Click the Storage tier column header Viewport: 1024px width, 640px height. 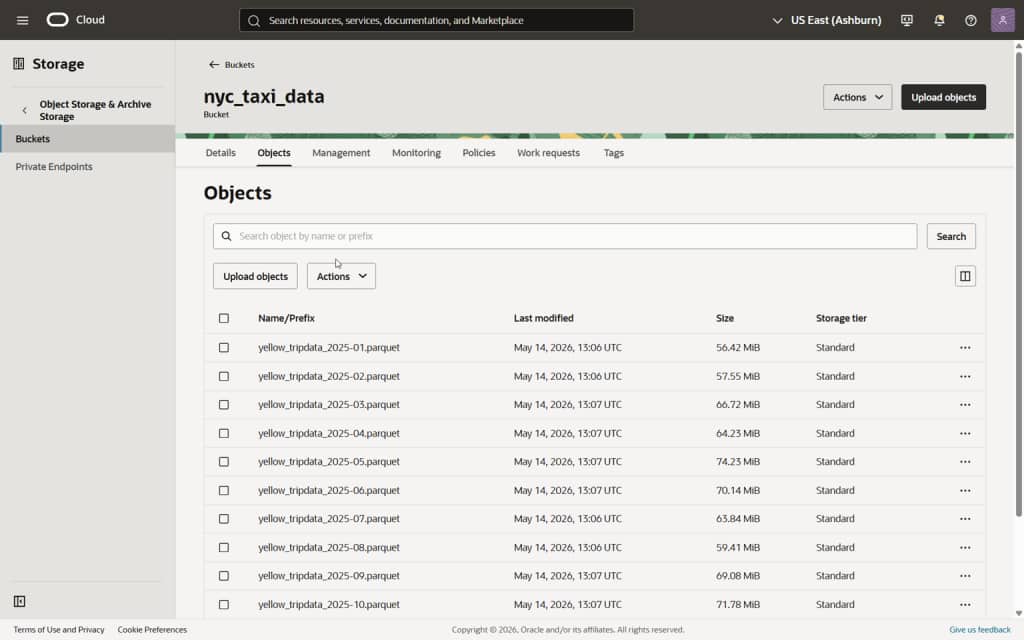coord(840,318)
